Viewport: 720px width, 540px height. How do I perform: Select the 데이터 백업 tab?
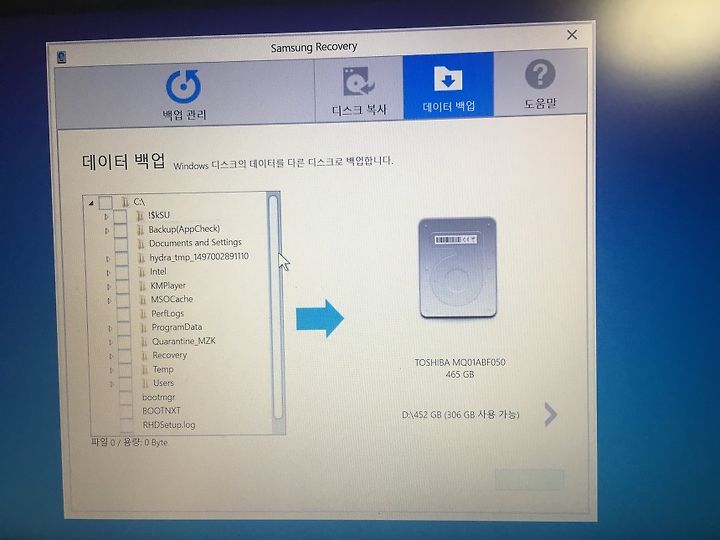pos(448,86)
